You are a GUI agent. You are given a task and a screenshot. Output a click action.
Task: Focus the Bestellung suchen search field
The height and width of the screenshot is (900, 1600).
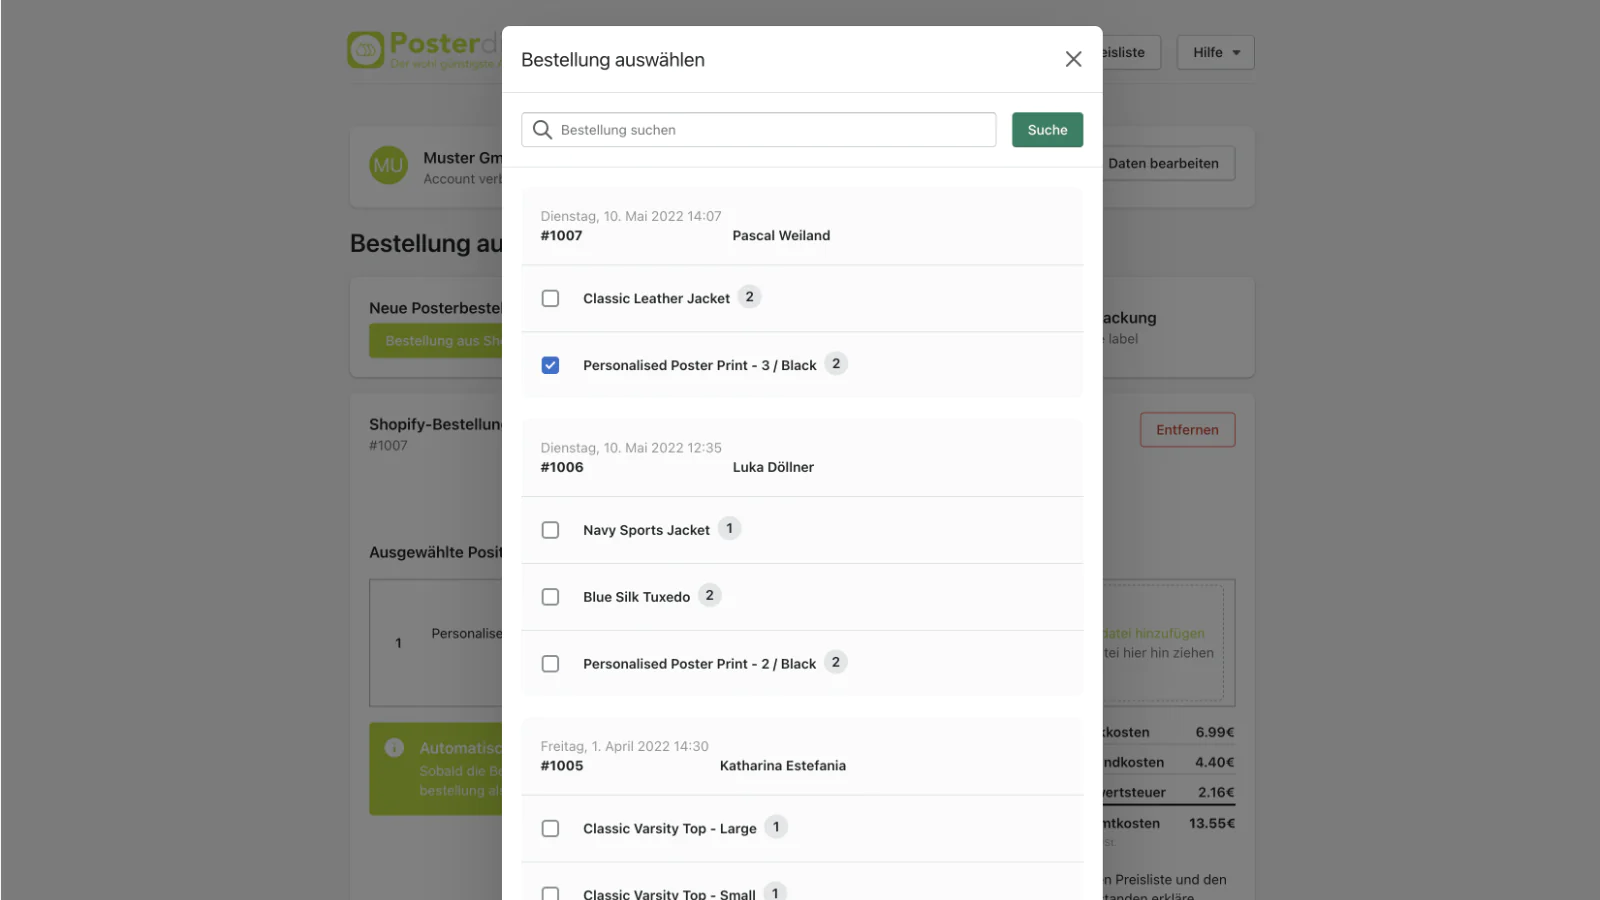click(759, 130)
